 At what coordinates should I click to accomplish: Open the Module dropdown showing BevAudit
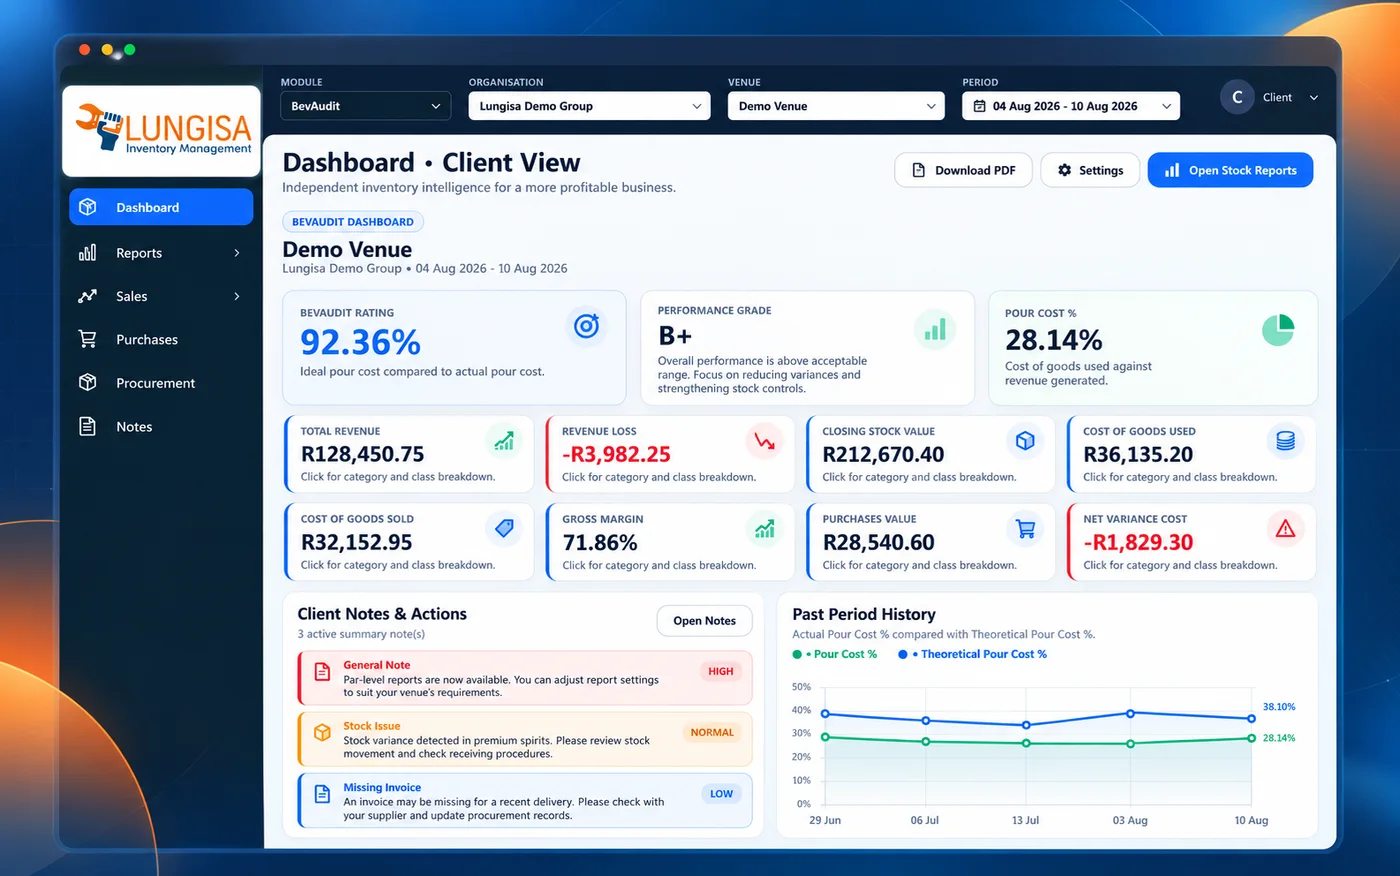[x=365, y=106]
